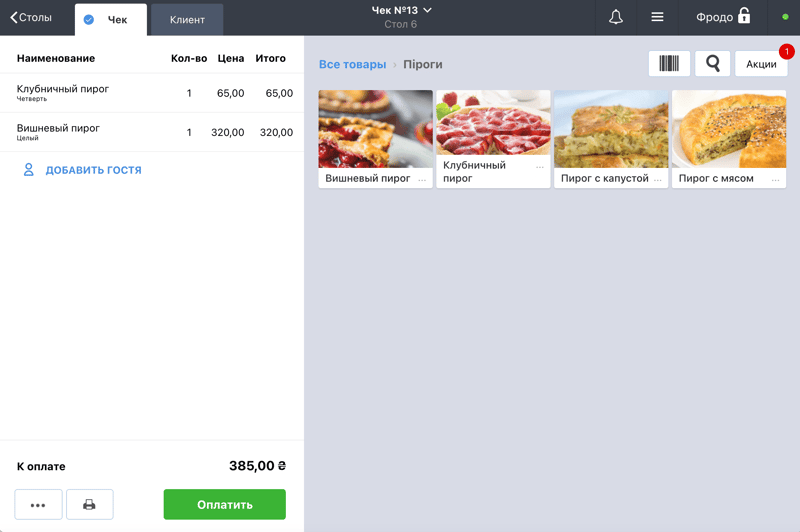This screenshot has width=800, height=532.
Task: Switch to the Клиент tab
Action: (x=187, y=19)
